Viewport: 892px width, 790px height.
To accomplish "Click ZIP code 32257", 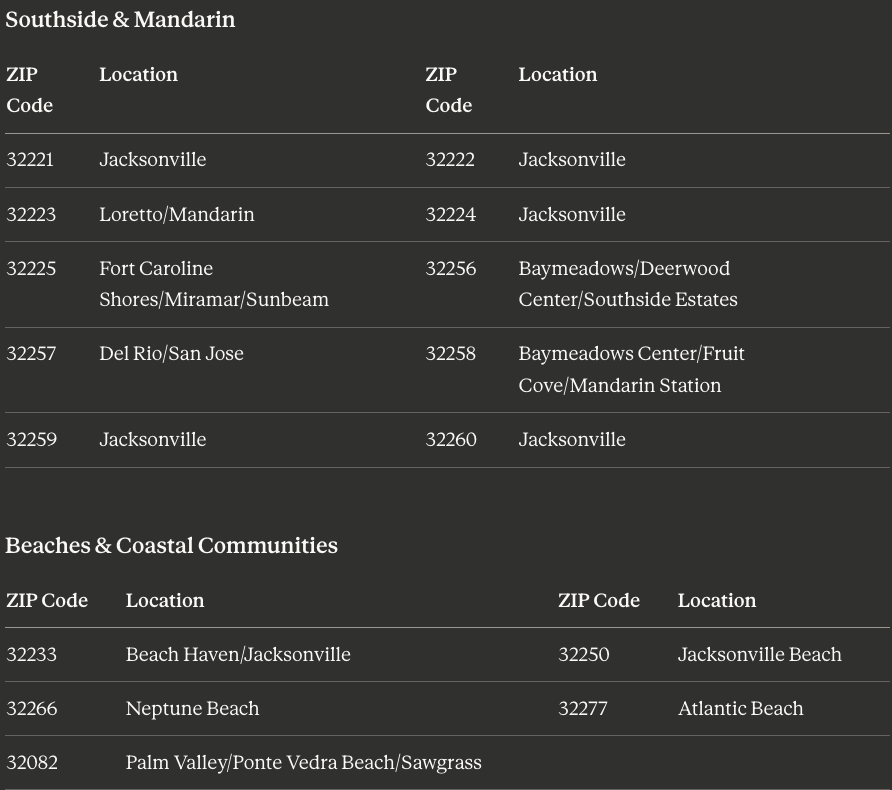I will pos(31,354).
